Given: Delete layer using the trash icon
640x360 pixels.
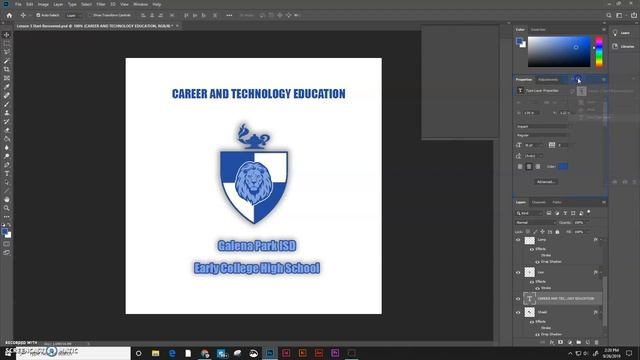Looking at the screenshot, I should tap(596, 342).
